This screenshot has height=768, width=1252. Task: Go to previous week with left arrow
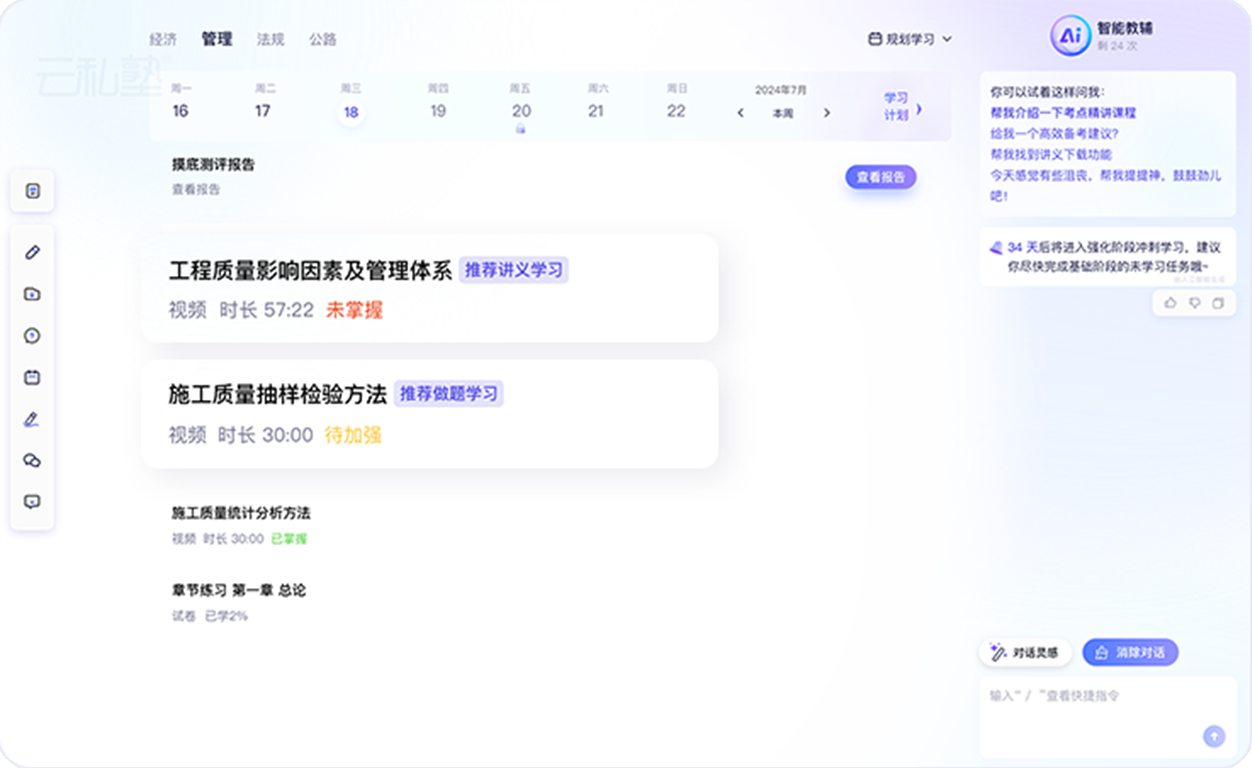click(740, 113)
